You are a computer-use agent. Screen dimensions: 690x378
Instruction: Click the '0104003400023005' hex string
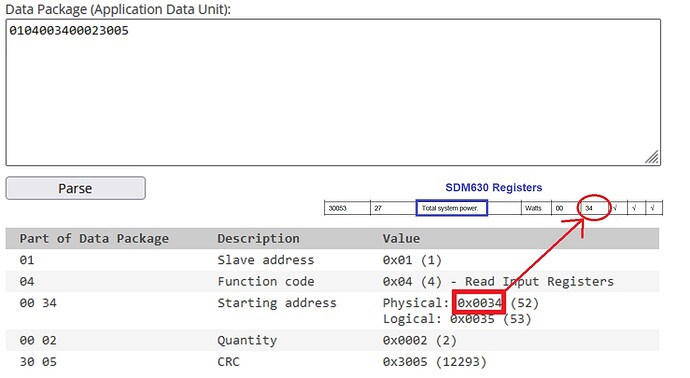(x=69, y=31)
